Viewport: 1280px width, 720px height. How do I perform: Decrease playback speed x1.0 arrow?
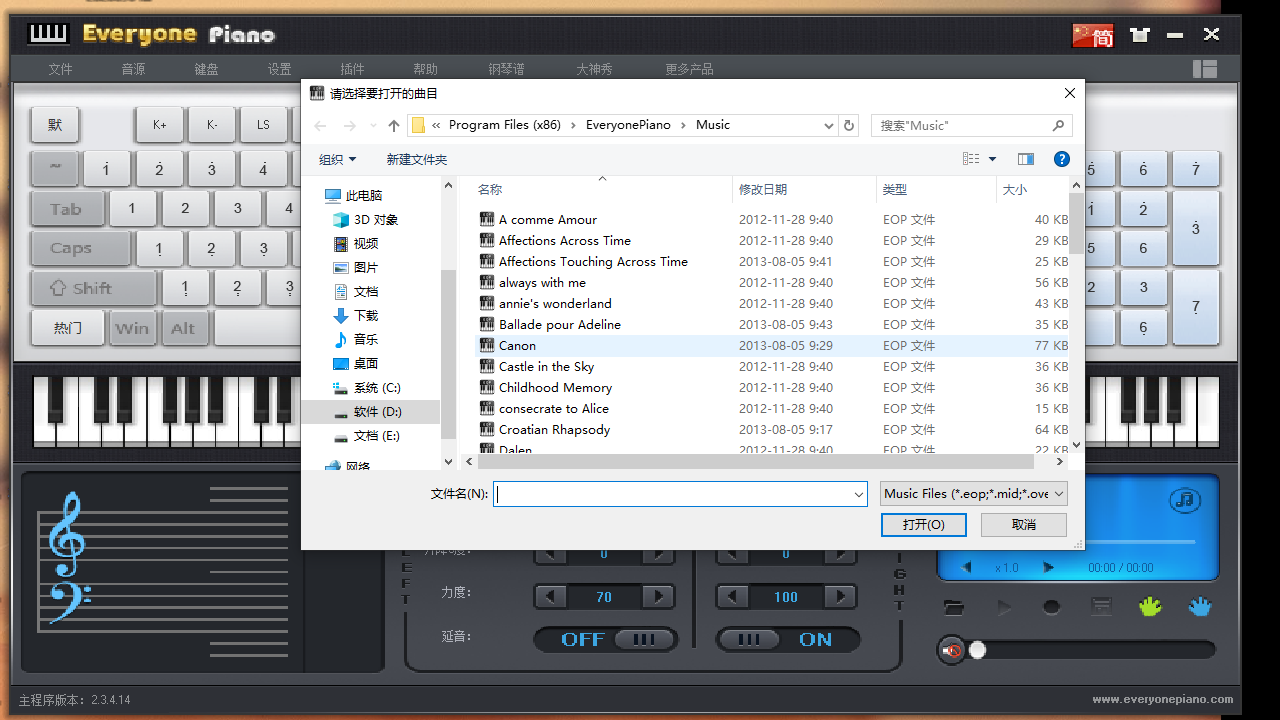coord(967,567)
